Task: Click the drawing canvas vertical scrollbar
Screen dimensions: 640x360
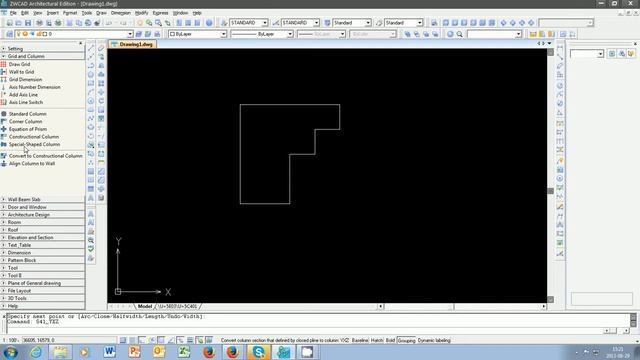Action: tap(550, 176)
